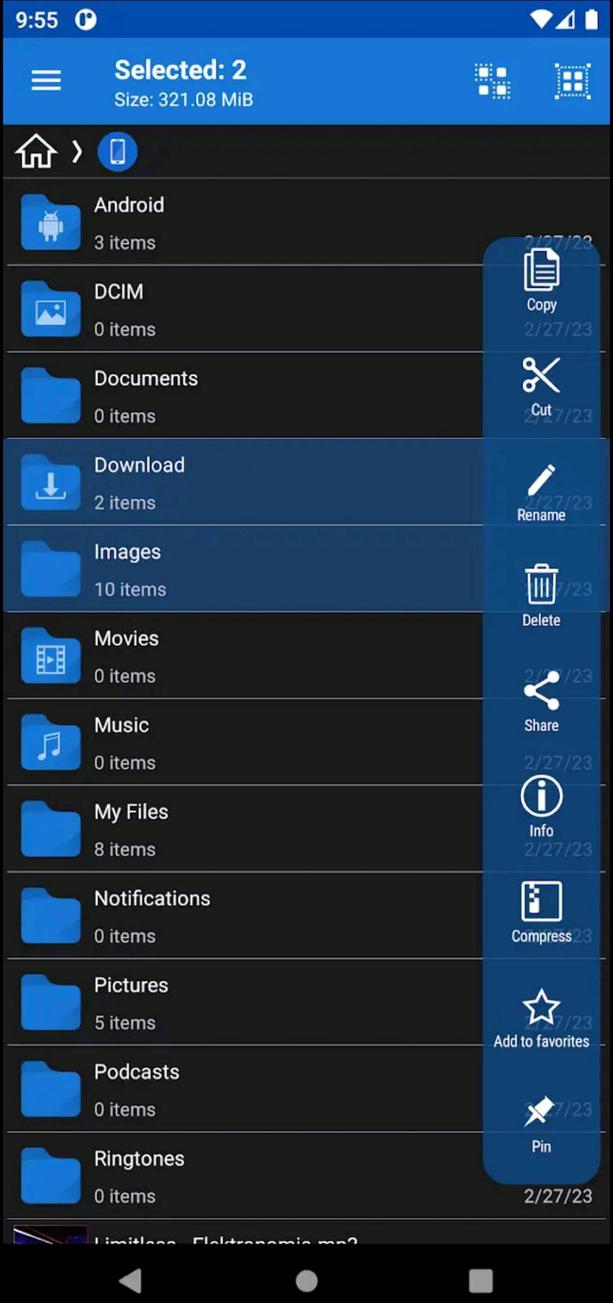Tap the Pictures folder icon
The image size is (613, 1303).
click(x=50, y=1002)
